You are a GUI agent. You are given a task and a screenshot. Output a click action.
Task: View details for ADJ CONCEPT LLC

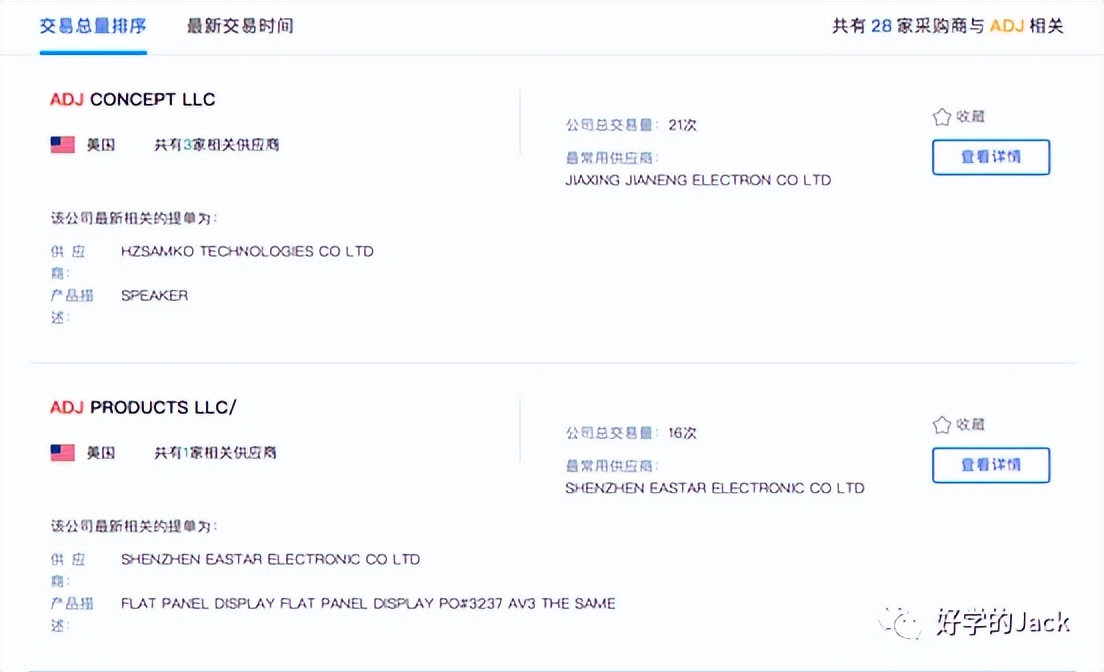coord(990,158)
